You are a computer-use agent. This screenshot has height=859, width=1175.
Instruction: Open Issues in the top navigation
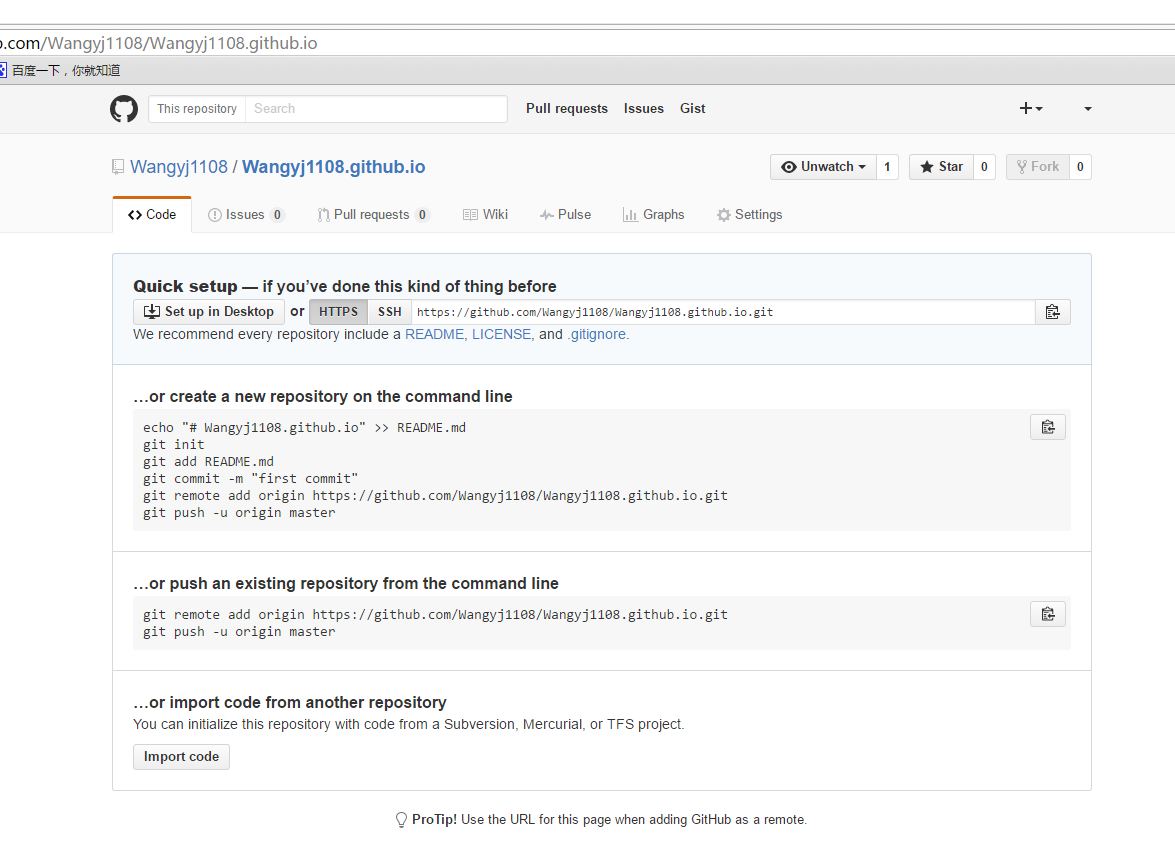(644, 109)
